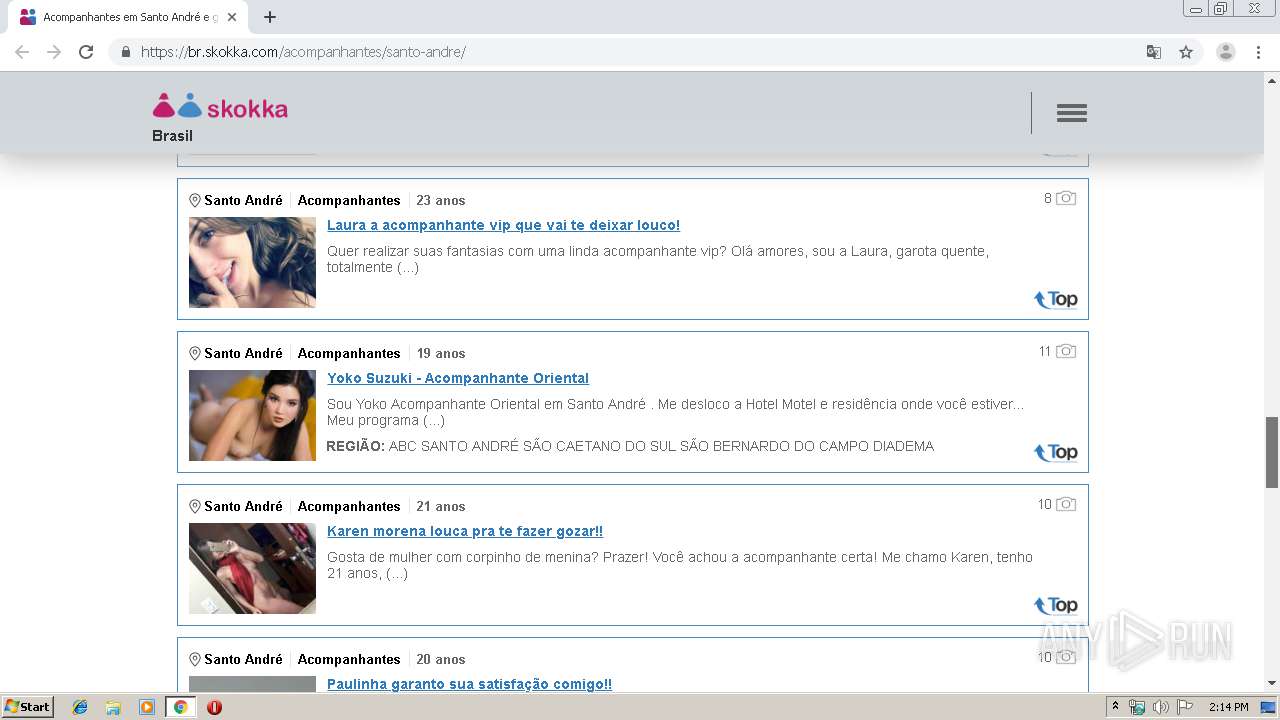Open the Laura acompanhante vip listing link
This screenshot has height=720, width=1280.
point(503,225)
